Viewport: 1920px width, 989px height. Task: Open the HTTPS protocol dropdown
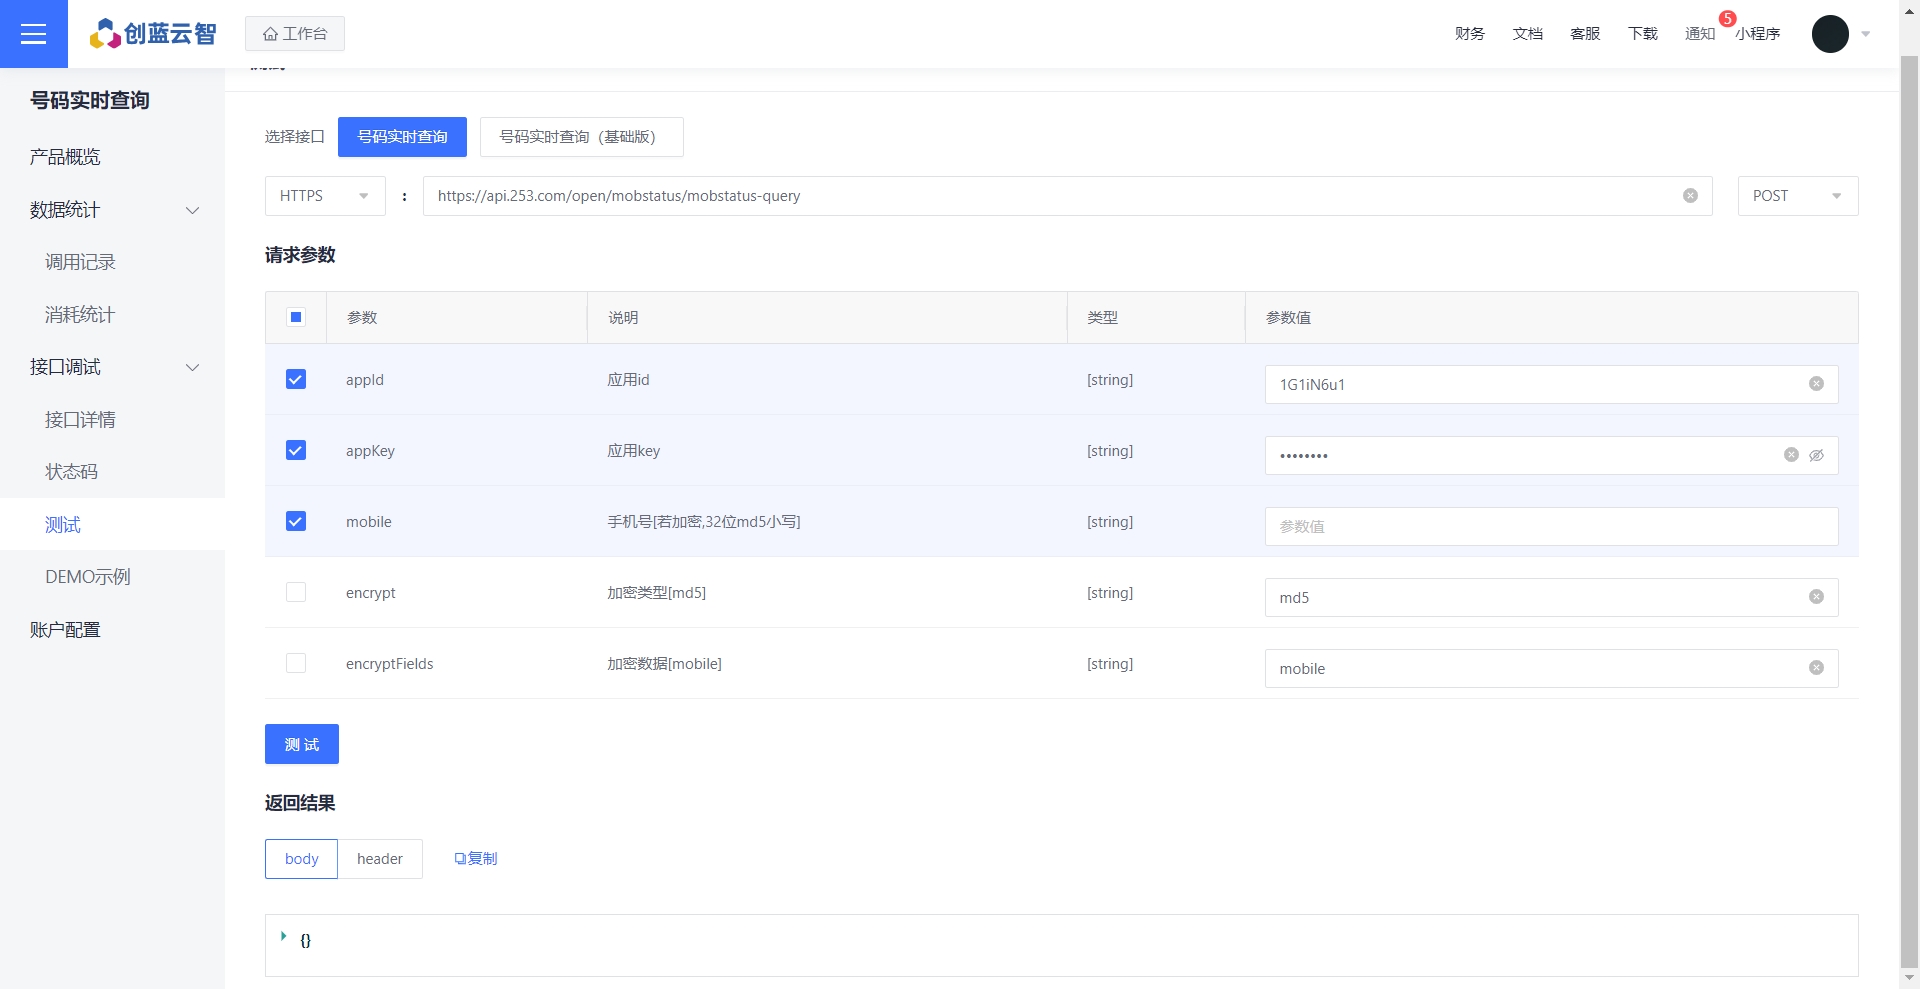324,196
